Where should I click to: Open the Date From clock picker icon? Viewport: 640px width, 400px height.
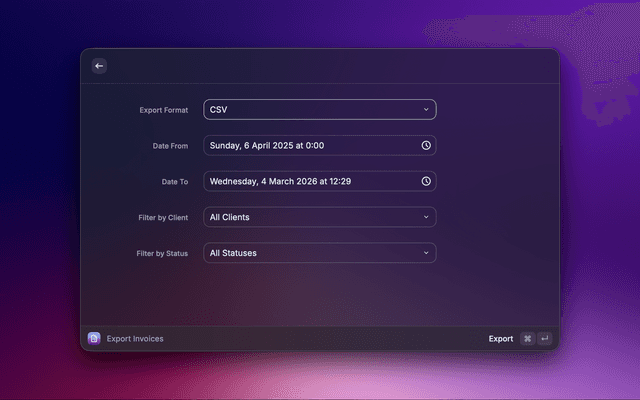click(426, 146)
